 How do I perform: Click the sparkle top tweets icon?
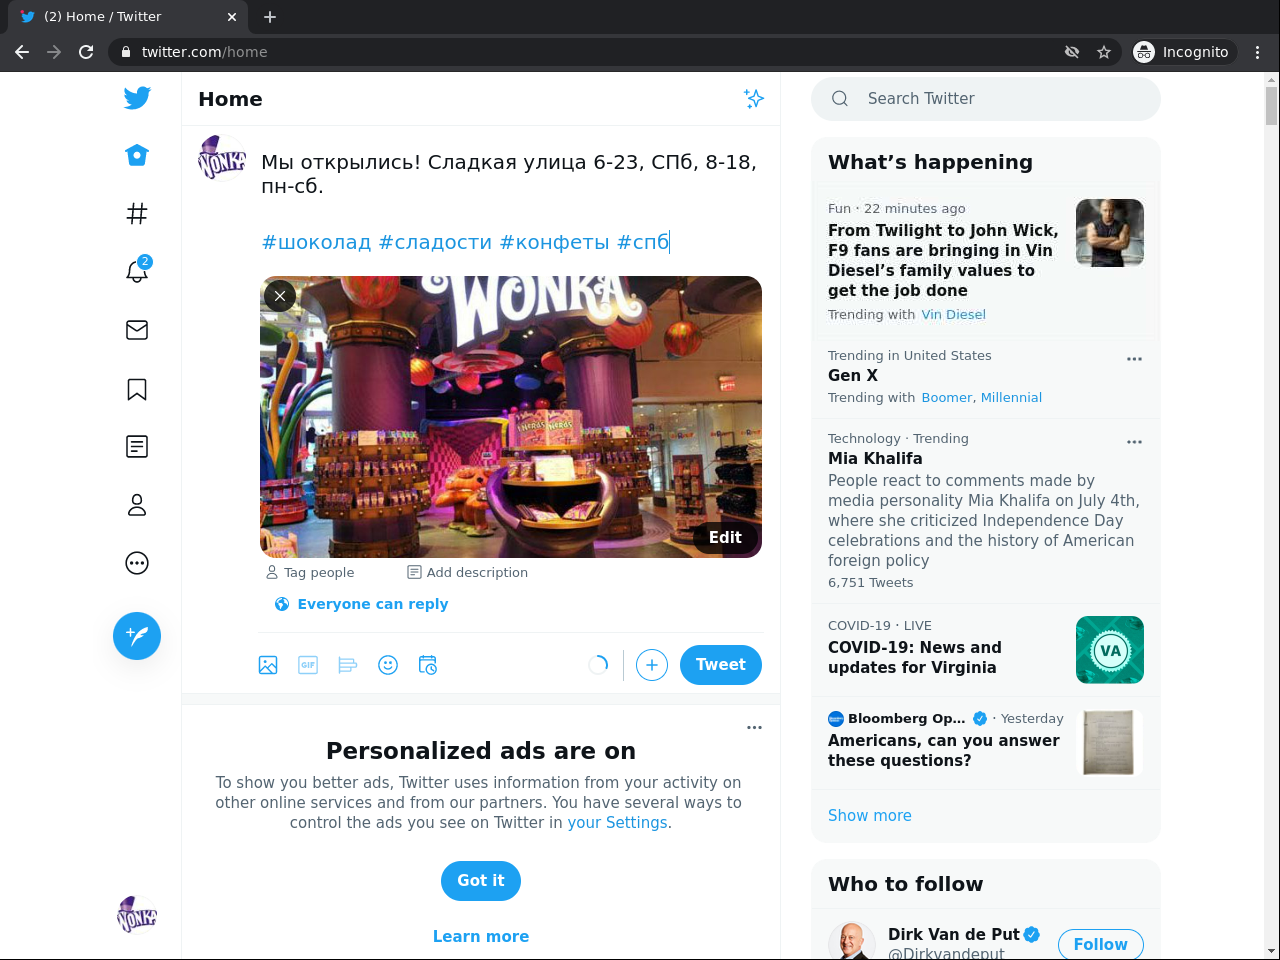[754, 98]
